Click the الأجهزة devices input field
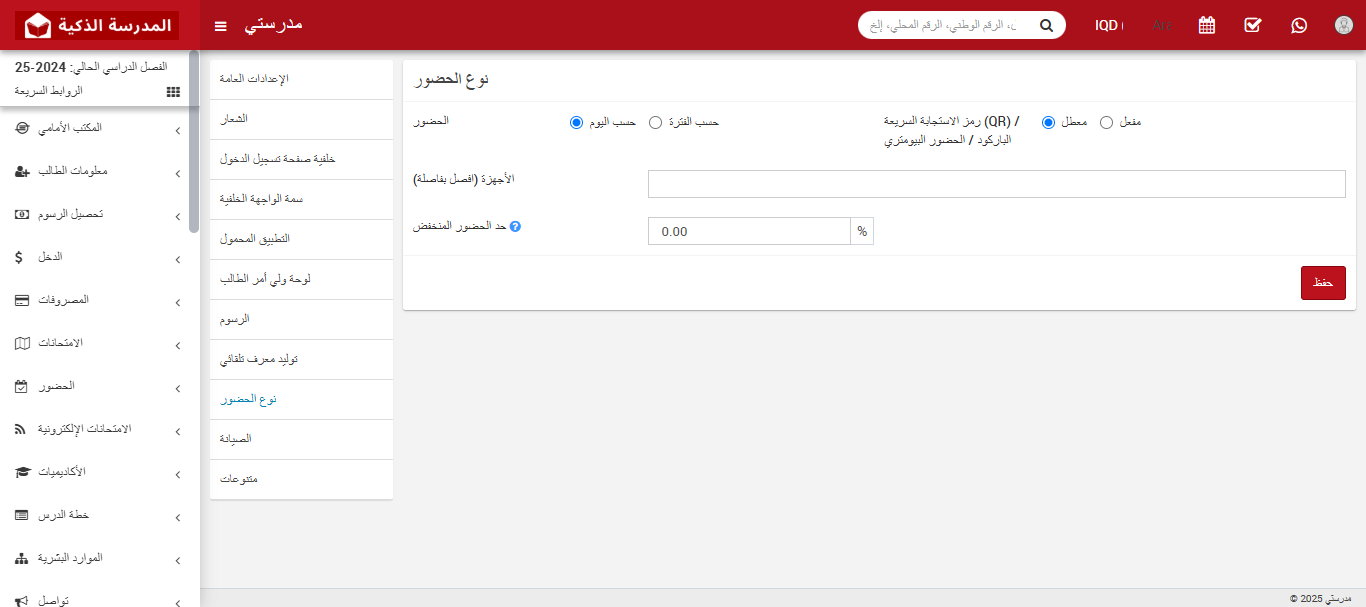The width and height of the screenshot is (1366, 607). click(996, 184)
